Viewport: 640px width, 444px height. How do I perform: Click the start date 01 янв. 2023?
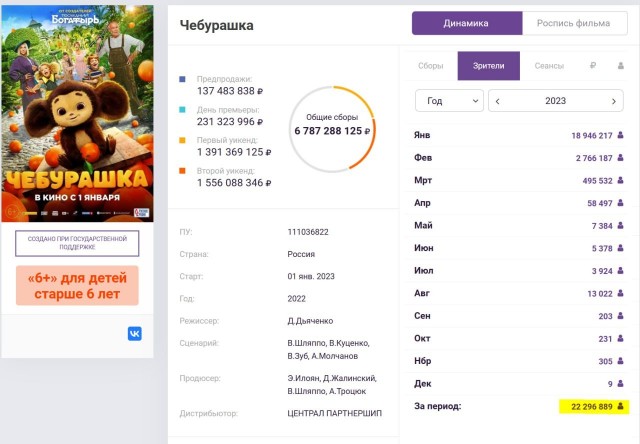(x=311, y=276)
